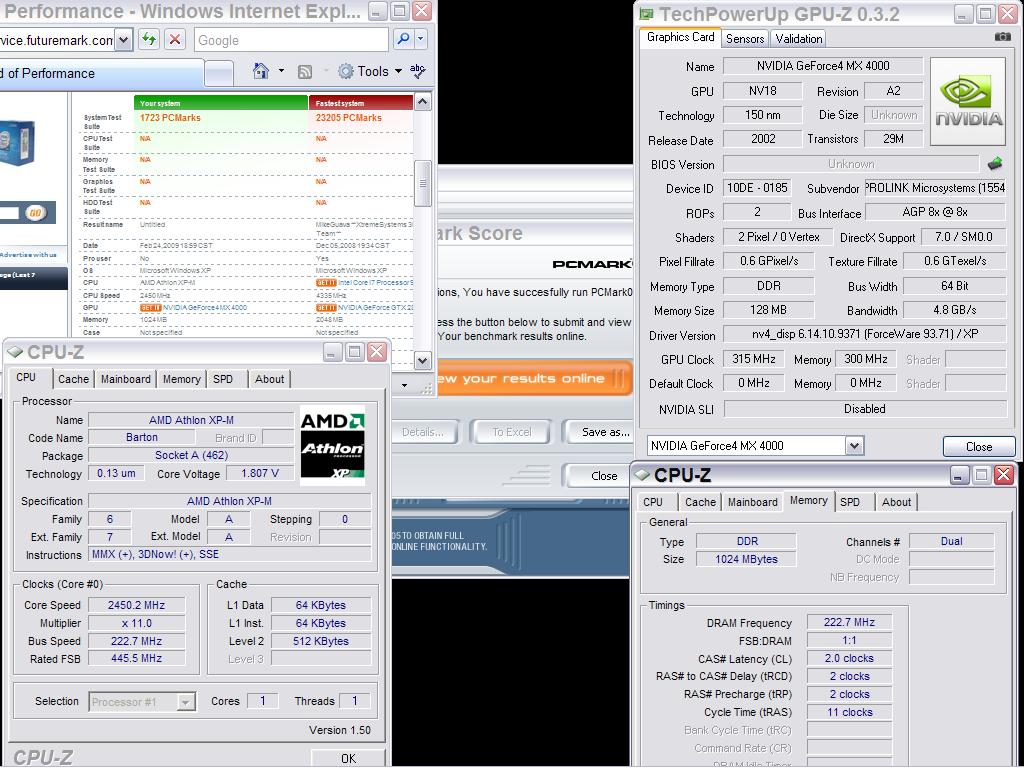The width and height of the screenshot is (1024, 768).
Task: Click the refresh icon in Internet Explorer
Action: 149,40
